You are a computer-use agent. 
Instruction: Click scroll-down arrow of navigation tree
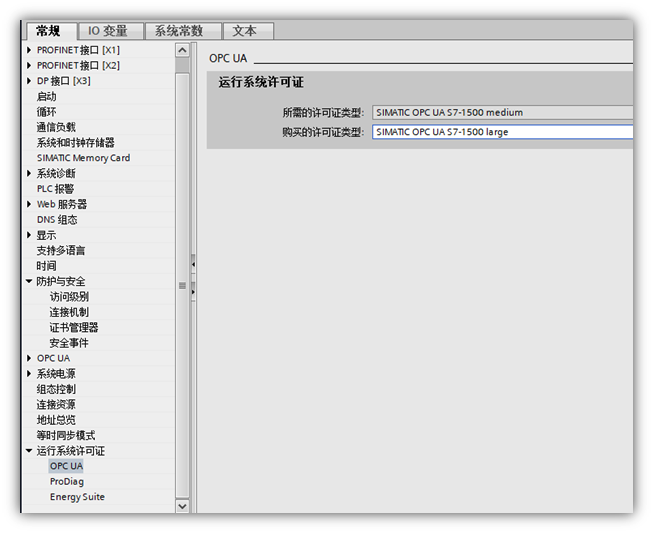coord(182,506)
